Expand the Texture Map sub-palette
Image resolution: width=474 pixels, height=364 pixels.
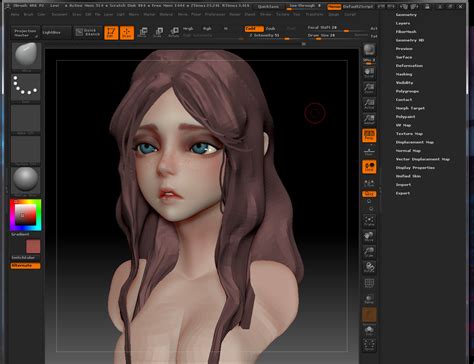coord(409,134)
